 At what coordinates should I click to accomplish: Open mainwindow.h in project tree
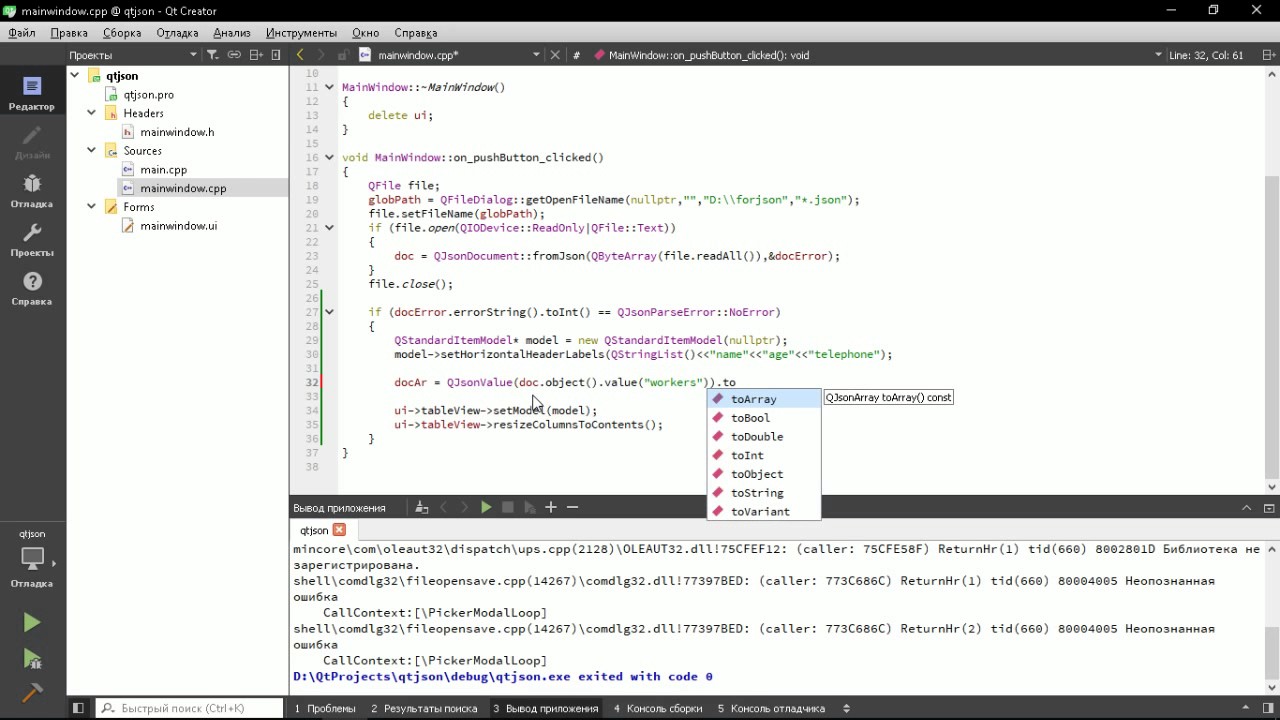(176, 132)
